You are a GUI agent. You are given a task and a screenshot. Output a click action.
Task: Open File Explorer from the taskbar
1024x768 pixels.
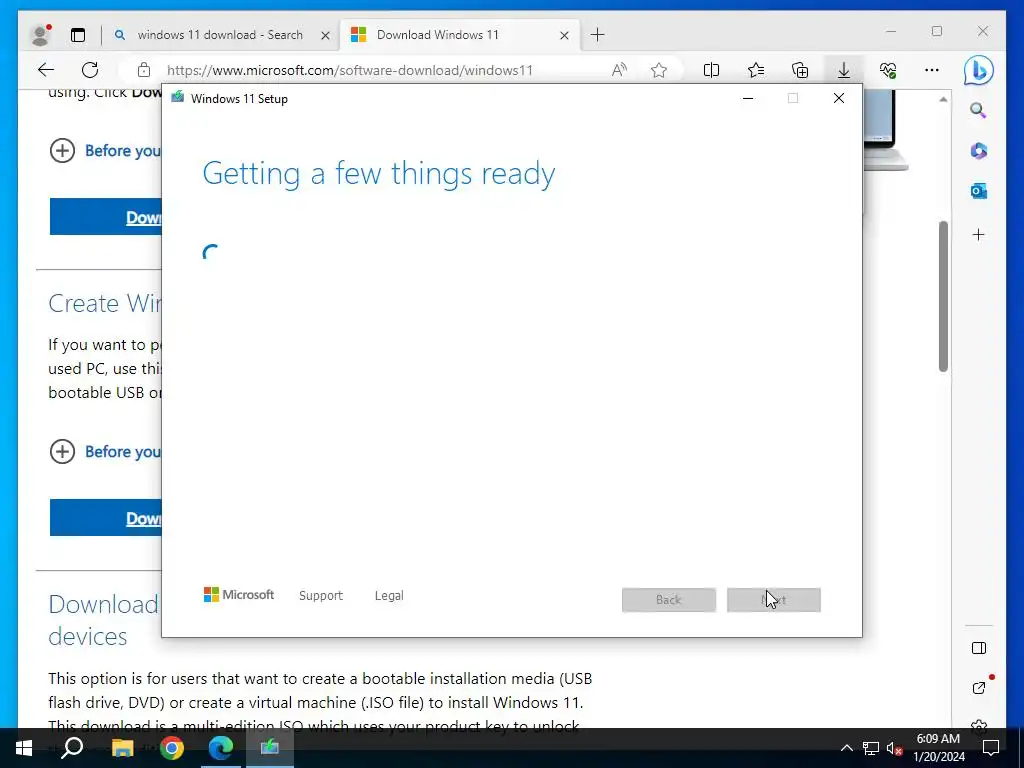coord(122,748)
